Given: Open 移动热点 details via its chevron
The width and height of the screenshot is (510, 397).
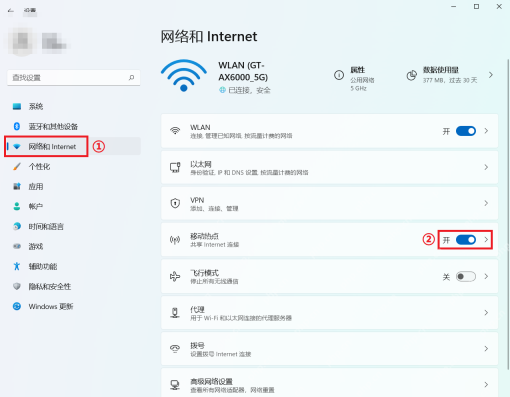Looking at the screenshot, I should click(x=486, y=239).
